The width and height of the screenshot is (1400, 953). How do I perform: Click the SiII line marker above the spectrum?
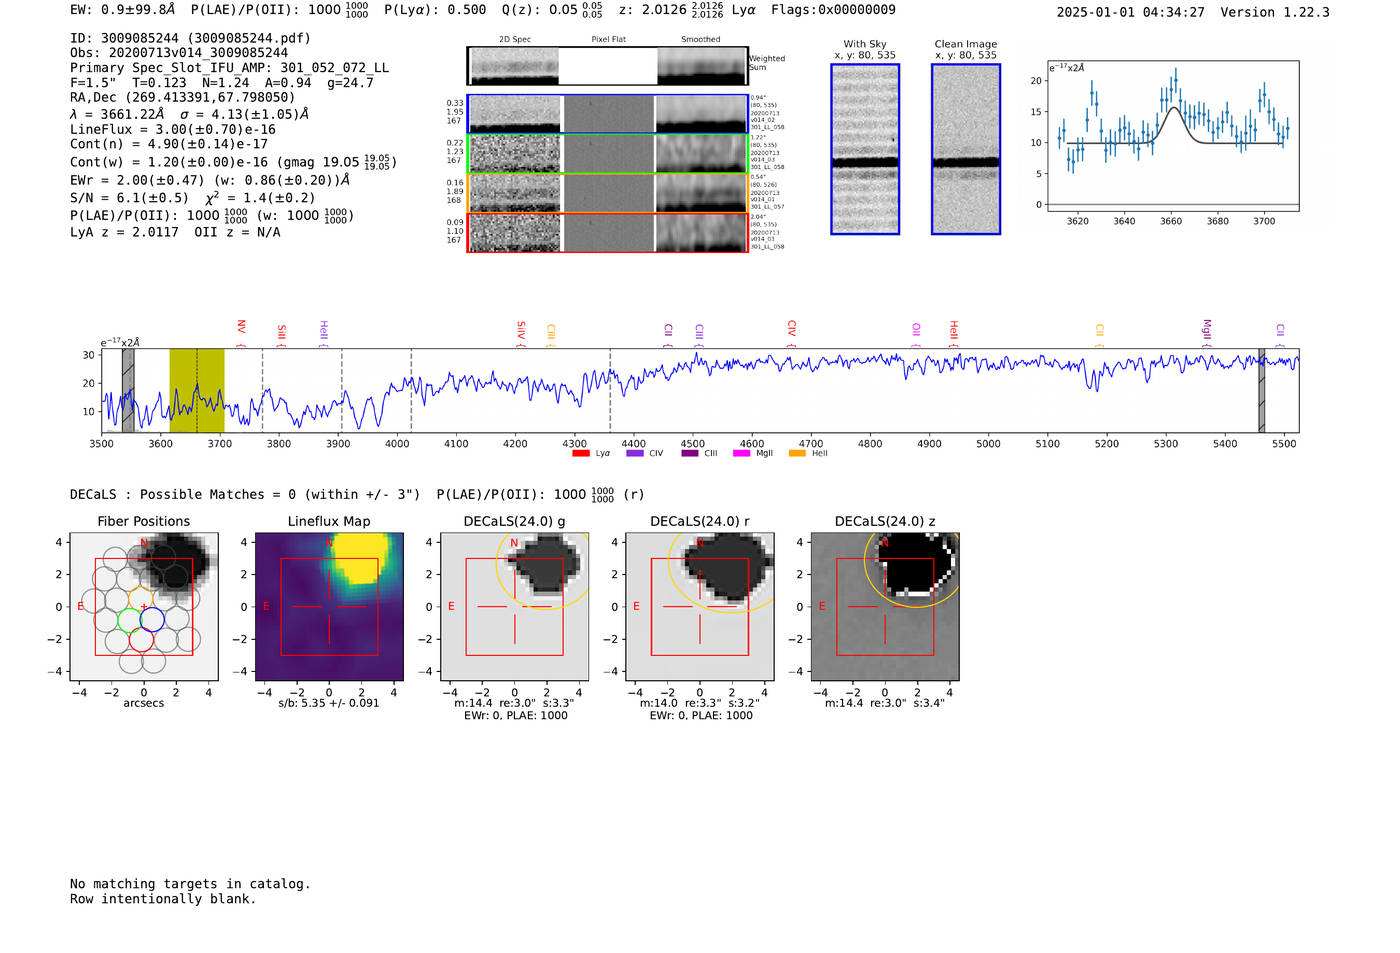(x=282, y=335)
